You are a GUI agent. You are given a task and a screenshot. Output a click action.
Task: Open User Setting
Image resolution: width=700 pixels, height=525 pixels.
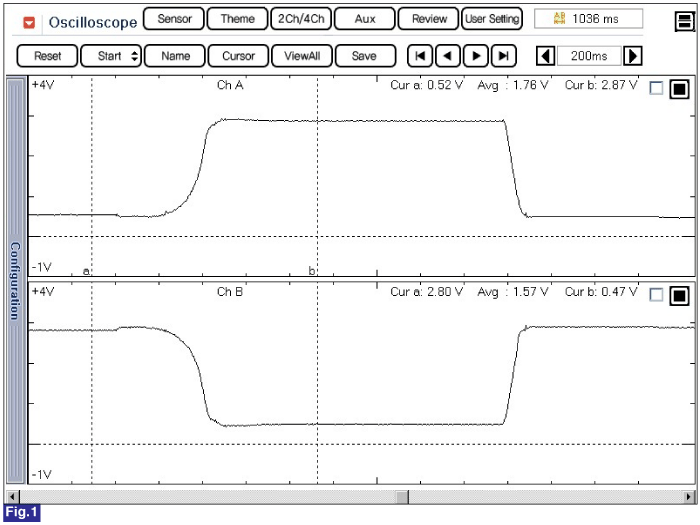[x=492, y=19]
